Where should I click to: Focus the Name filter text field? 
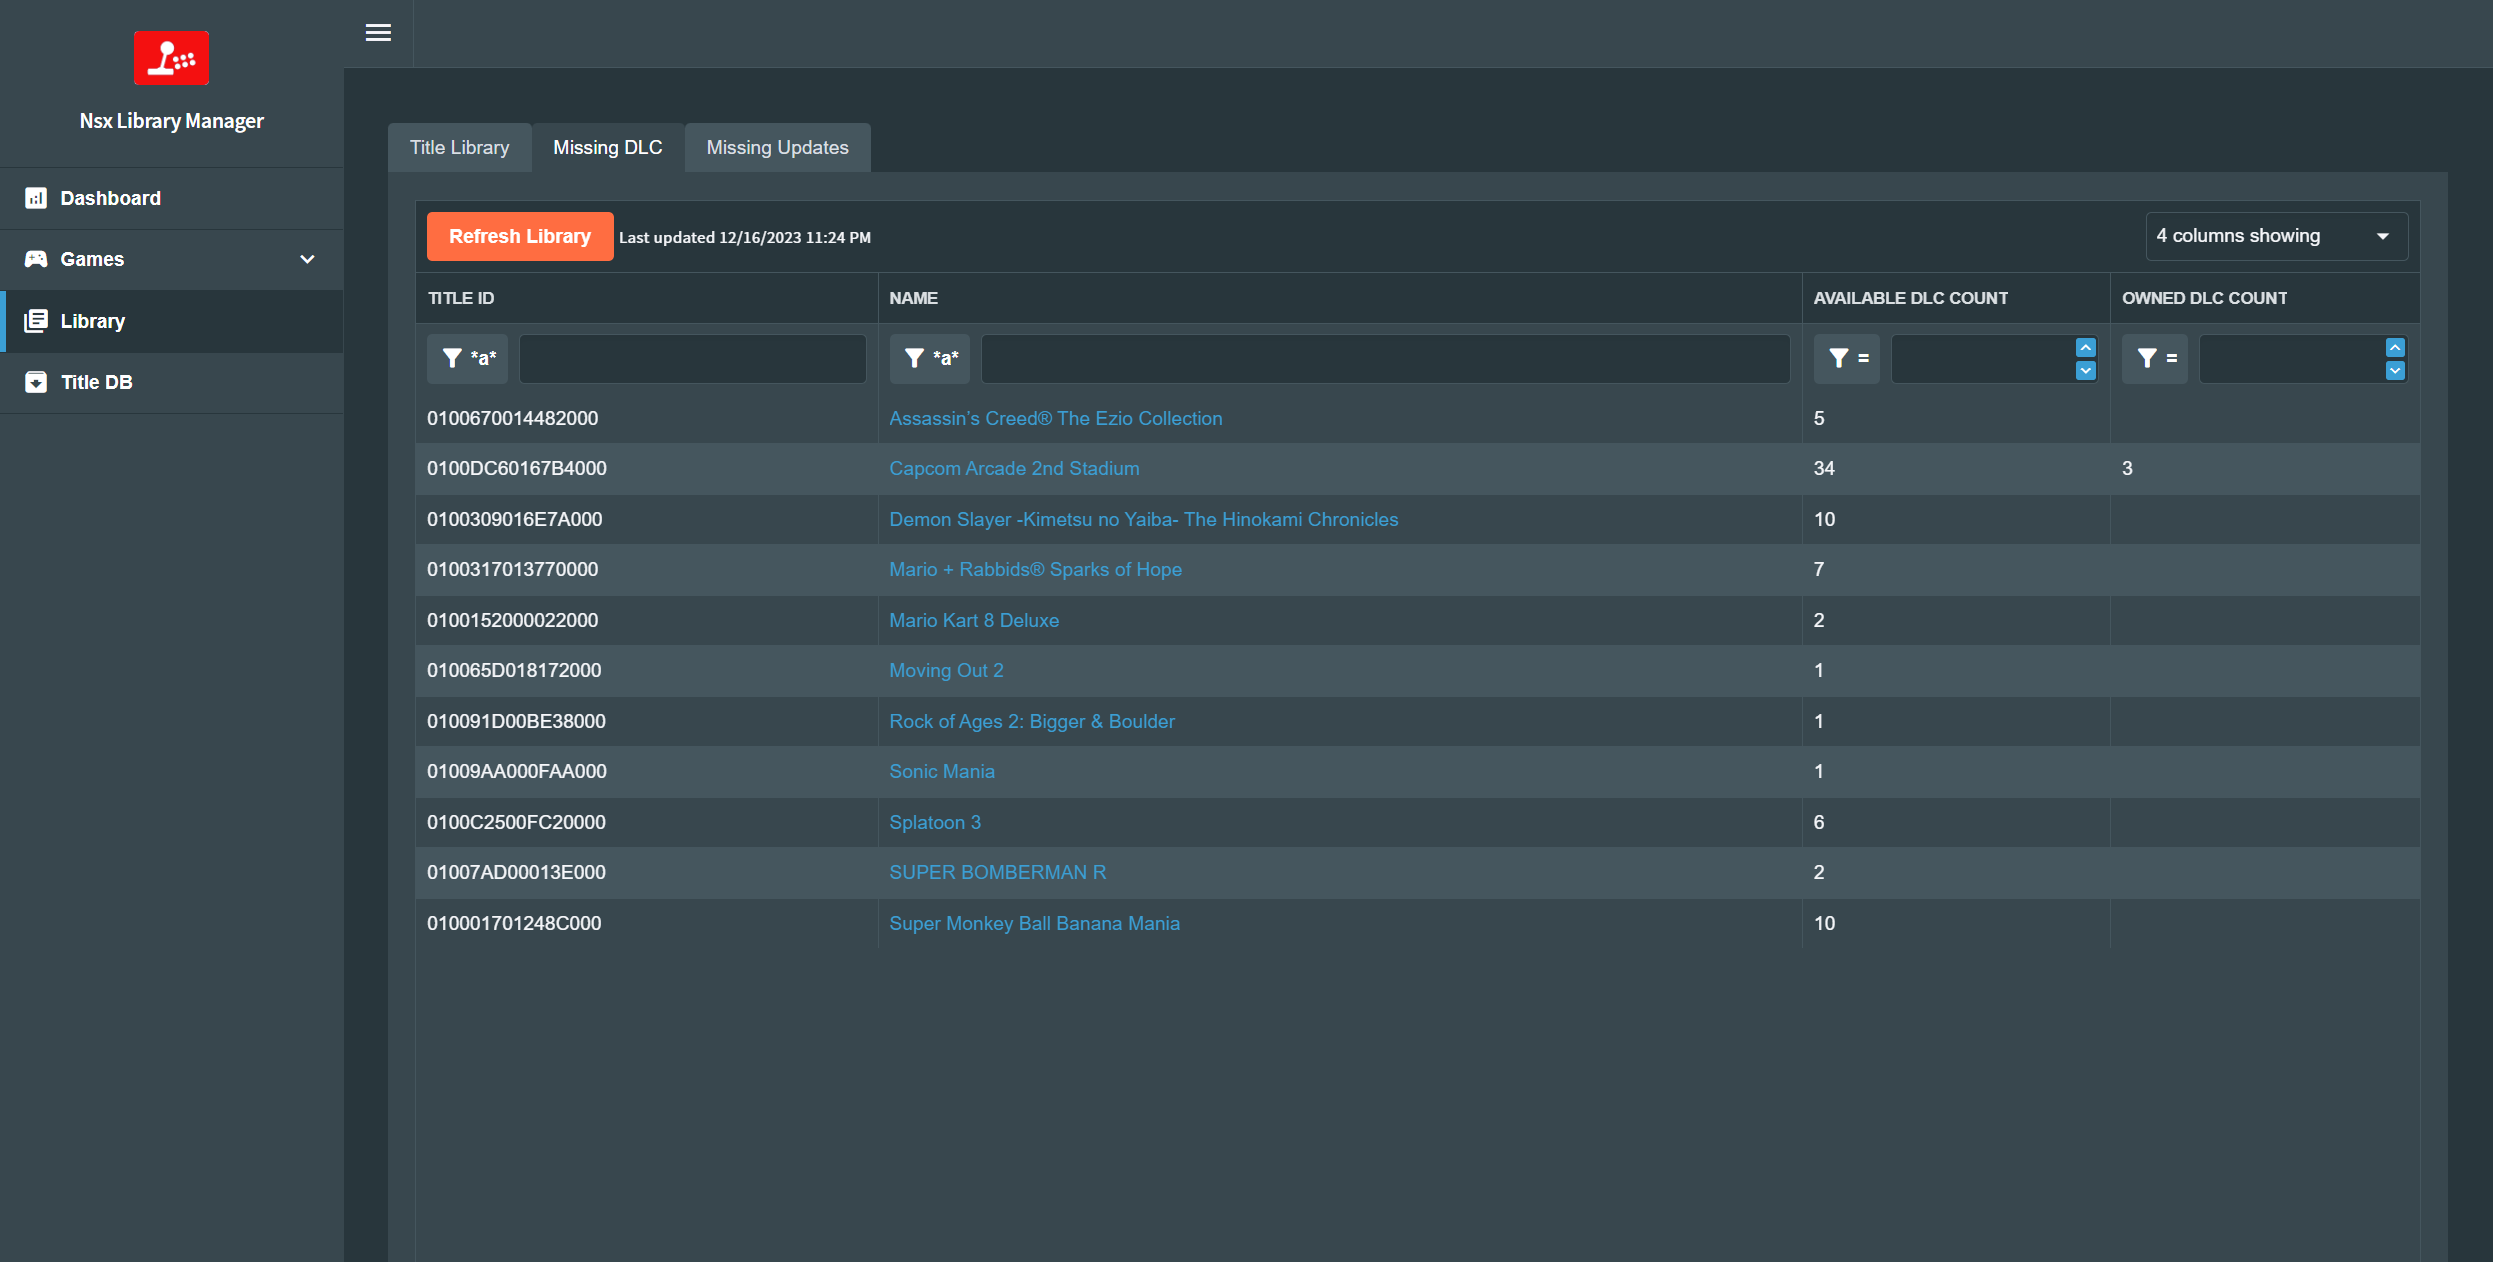point(1386,359)
